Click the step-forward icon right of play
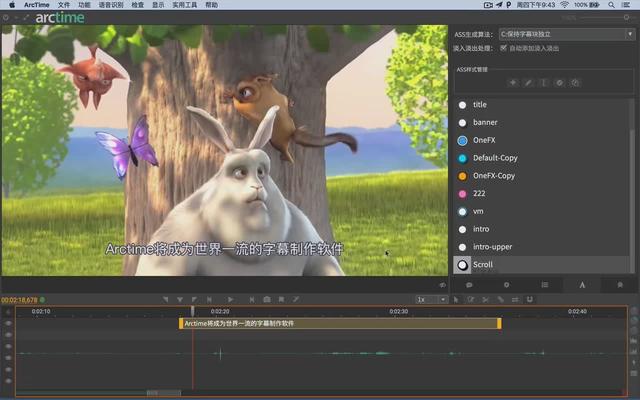The width and height of the screenshot is (640, 400). click(252, 300)
